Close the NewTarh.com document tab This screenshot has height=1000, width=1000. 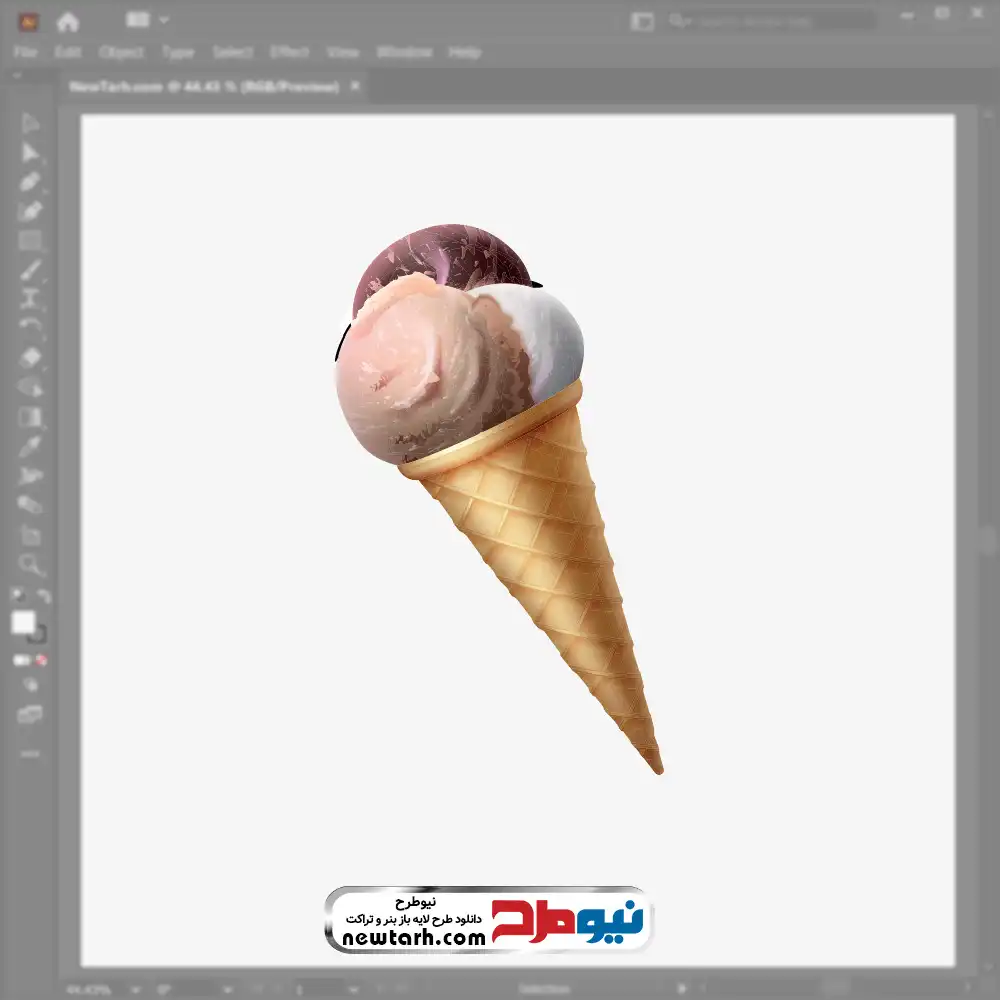pos(354,87)
